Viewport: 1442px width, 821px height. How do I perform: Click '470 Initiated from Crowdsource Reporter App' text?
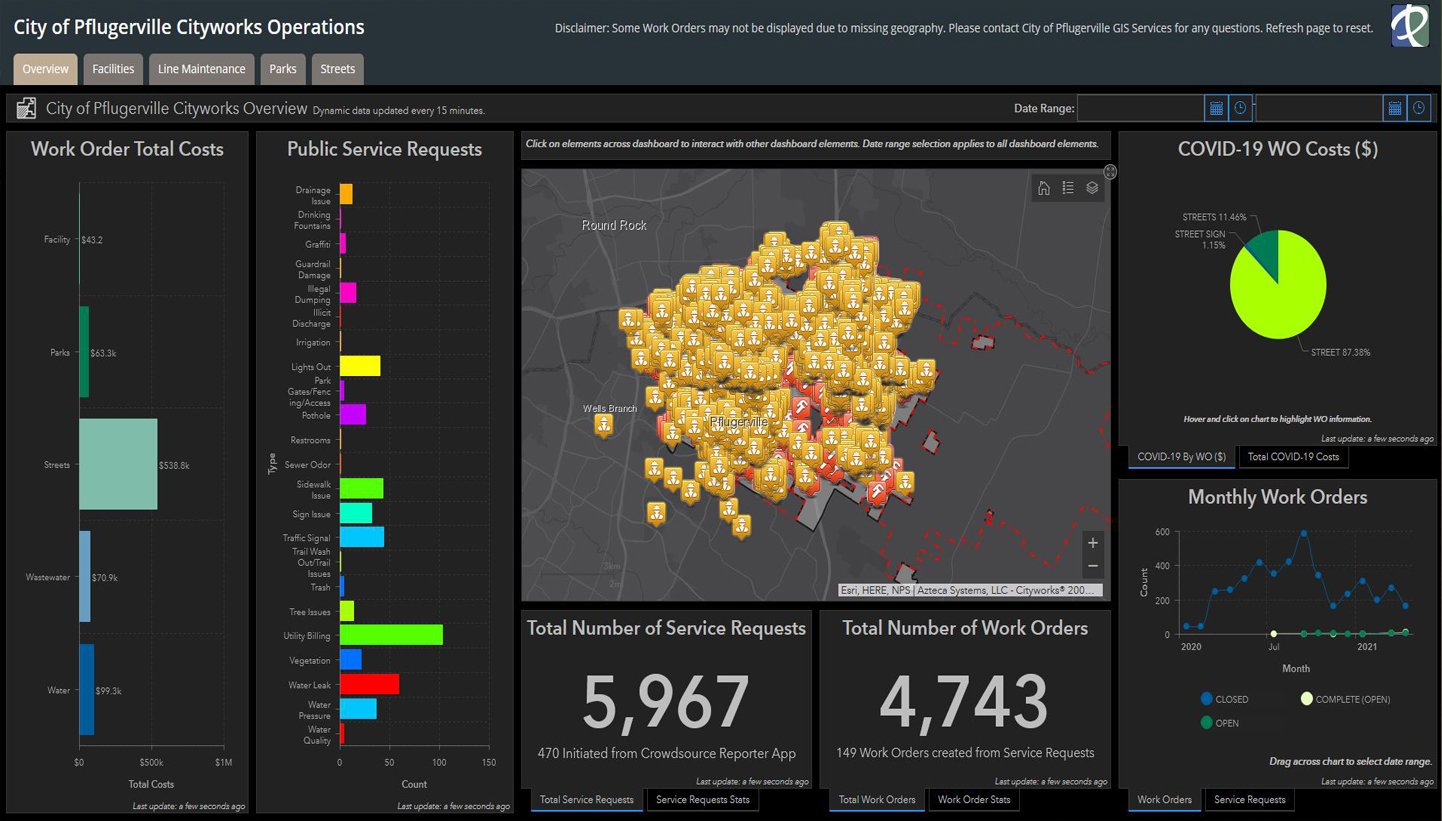click(x=666, y=753)
